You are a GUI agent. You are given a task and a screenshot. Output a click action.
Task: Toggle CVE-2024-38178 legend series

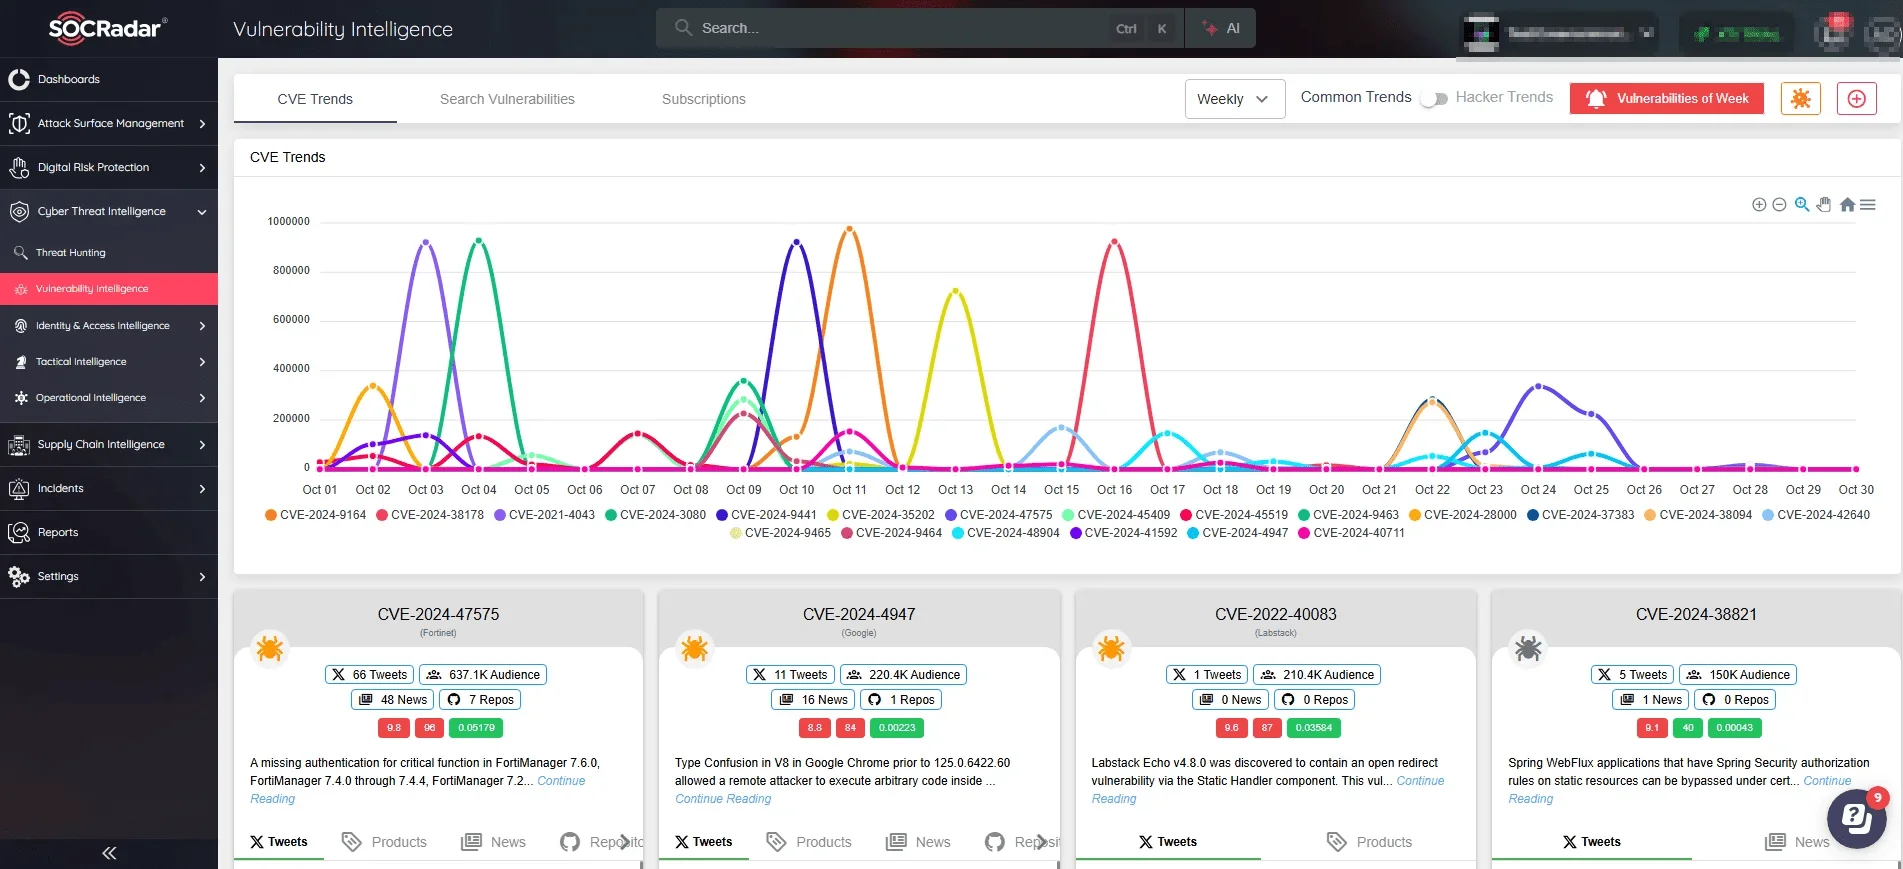pyautogui.click(x=429, y=515)
